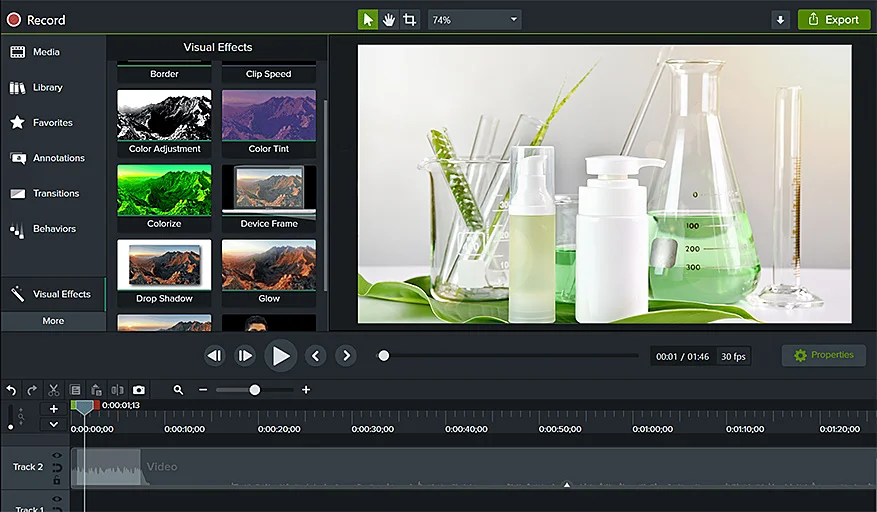Toggle Track 1 visibility eye
Viewport: 877px width, 512px height.
pos(56,499)
